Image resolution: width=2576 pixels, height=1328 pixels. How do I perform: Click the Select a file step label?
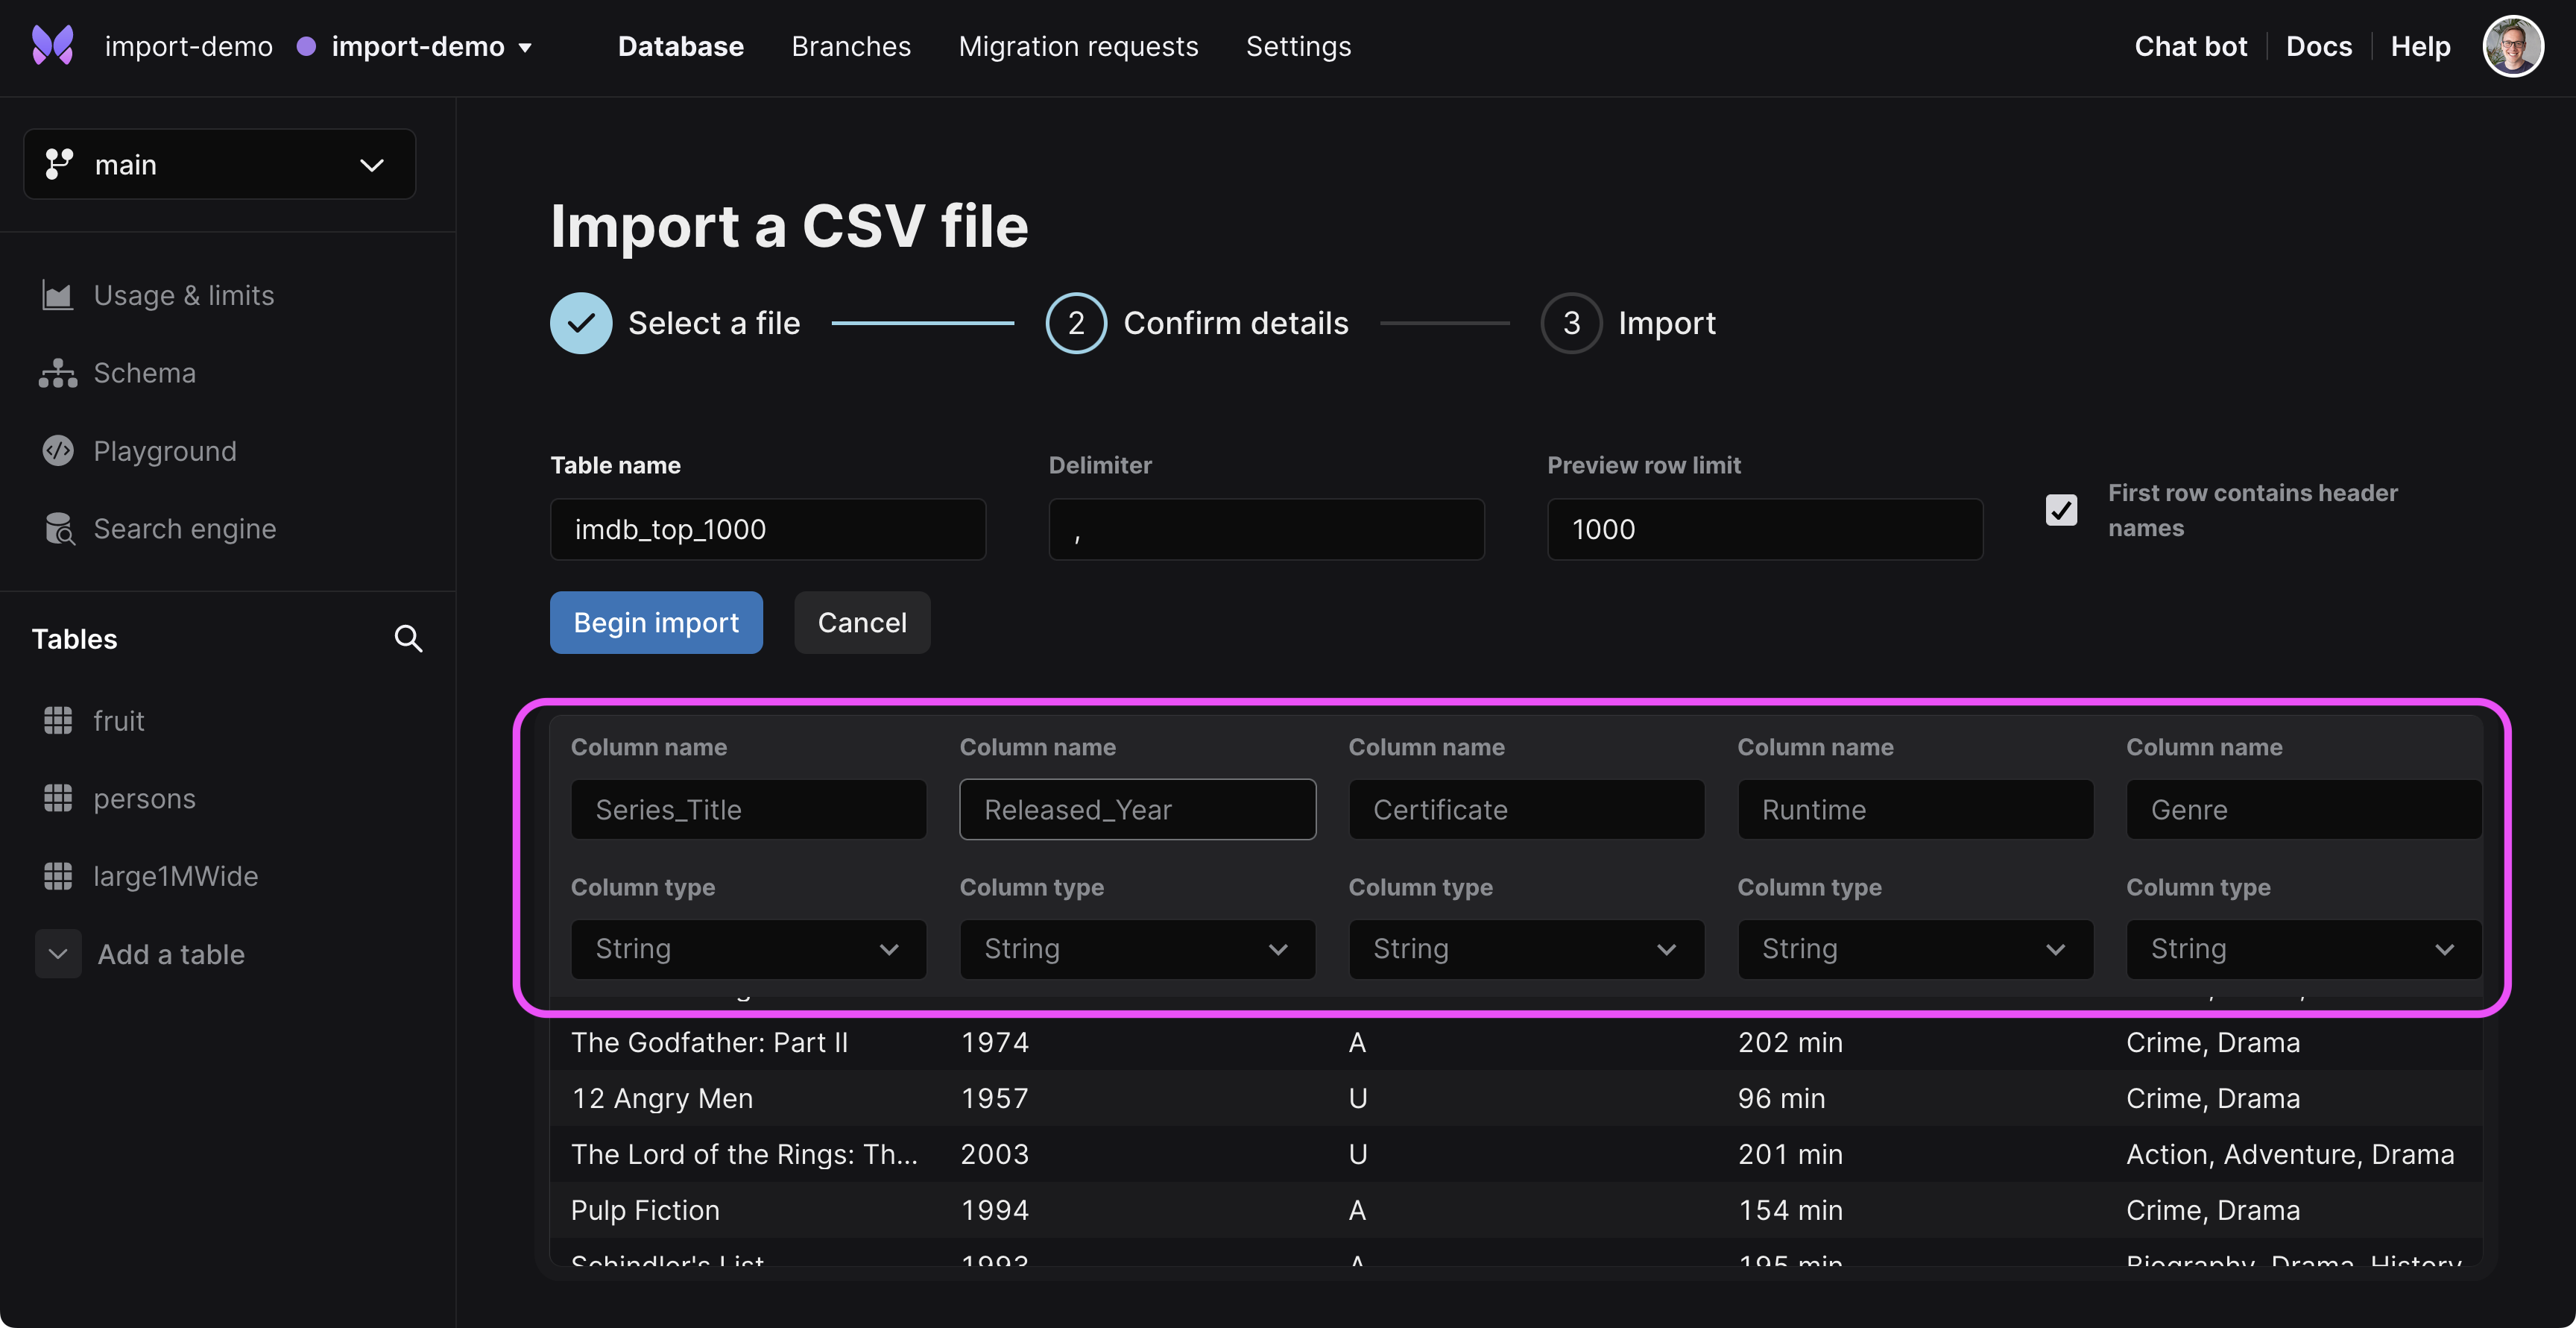[714, 323]
